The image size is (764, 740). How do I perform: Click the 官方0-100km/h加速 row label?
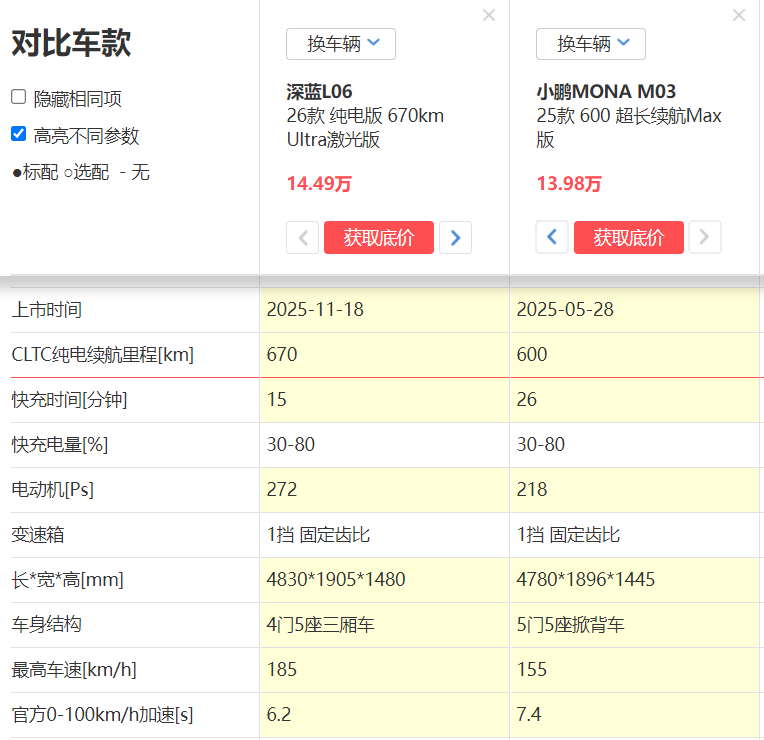point(102,715)
